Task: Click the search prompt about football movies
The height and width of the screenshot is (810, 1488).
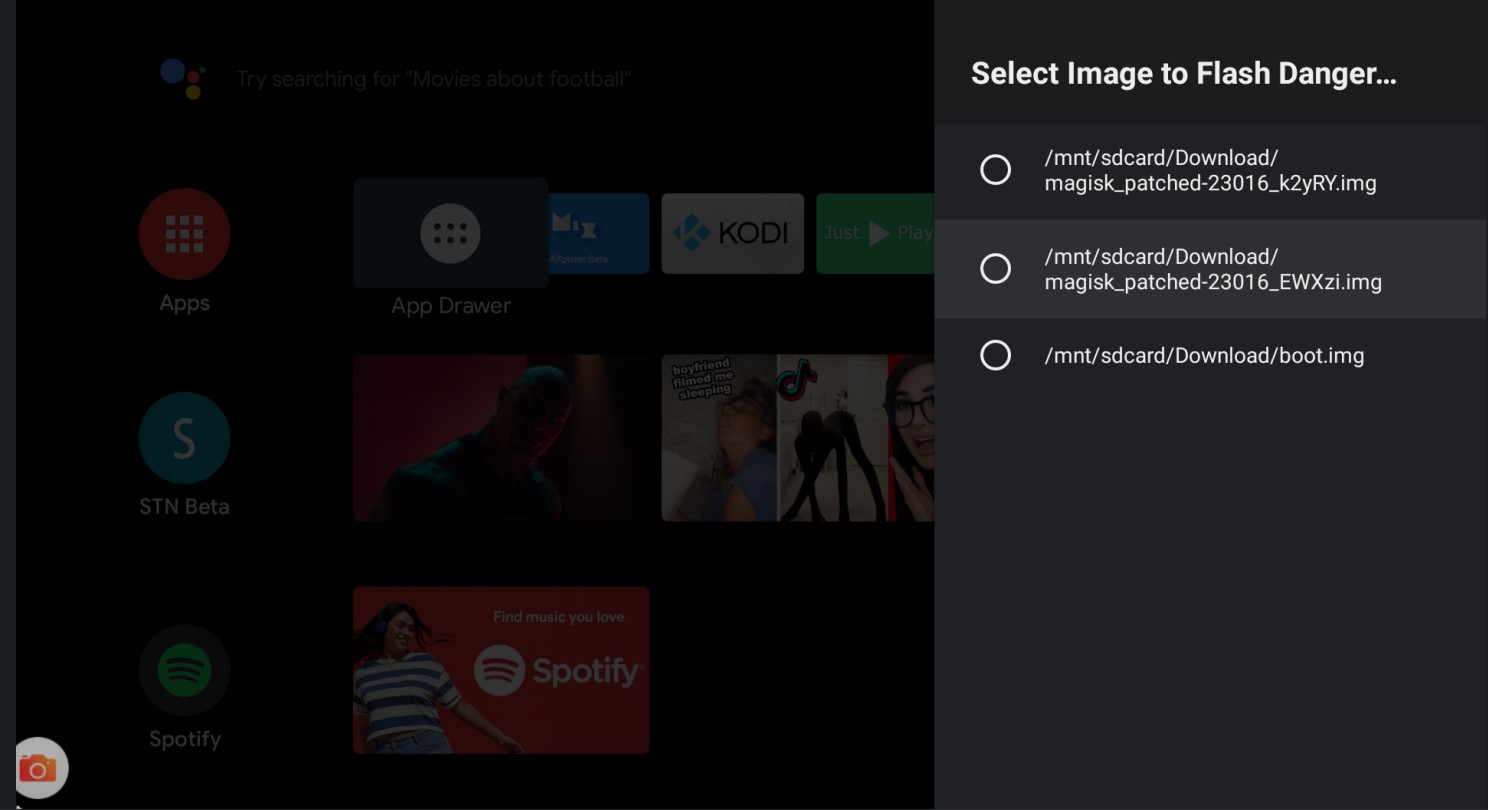Action: coord(433,79)
